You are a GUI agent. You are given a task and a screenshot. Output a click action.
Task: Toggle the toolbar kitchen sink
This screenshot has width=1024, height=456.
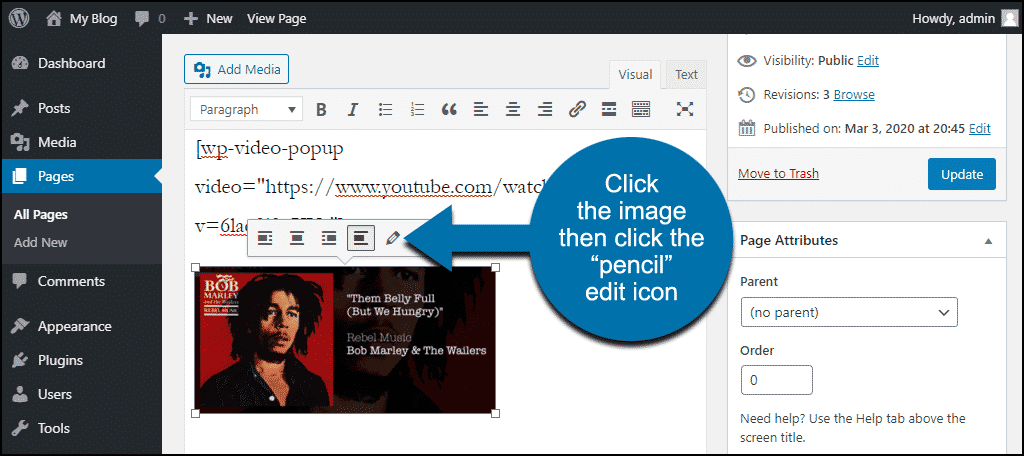pos(641,109)
